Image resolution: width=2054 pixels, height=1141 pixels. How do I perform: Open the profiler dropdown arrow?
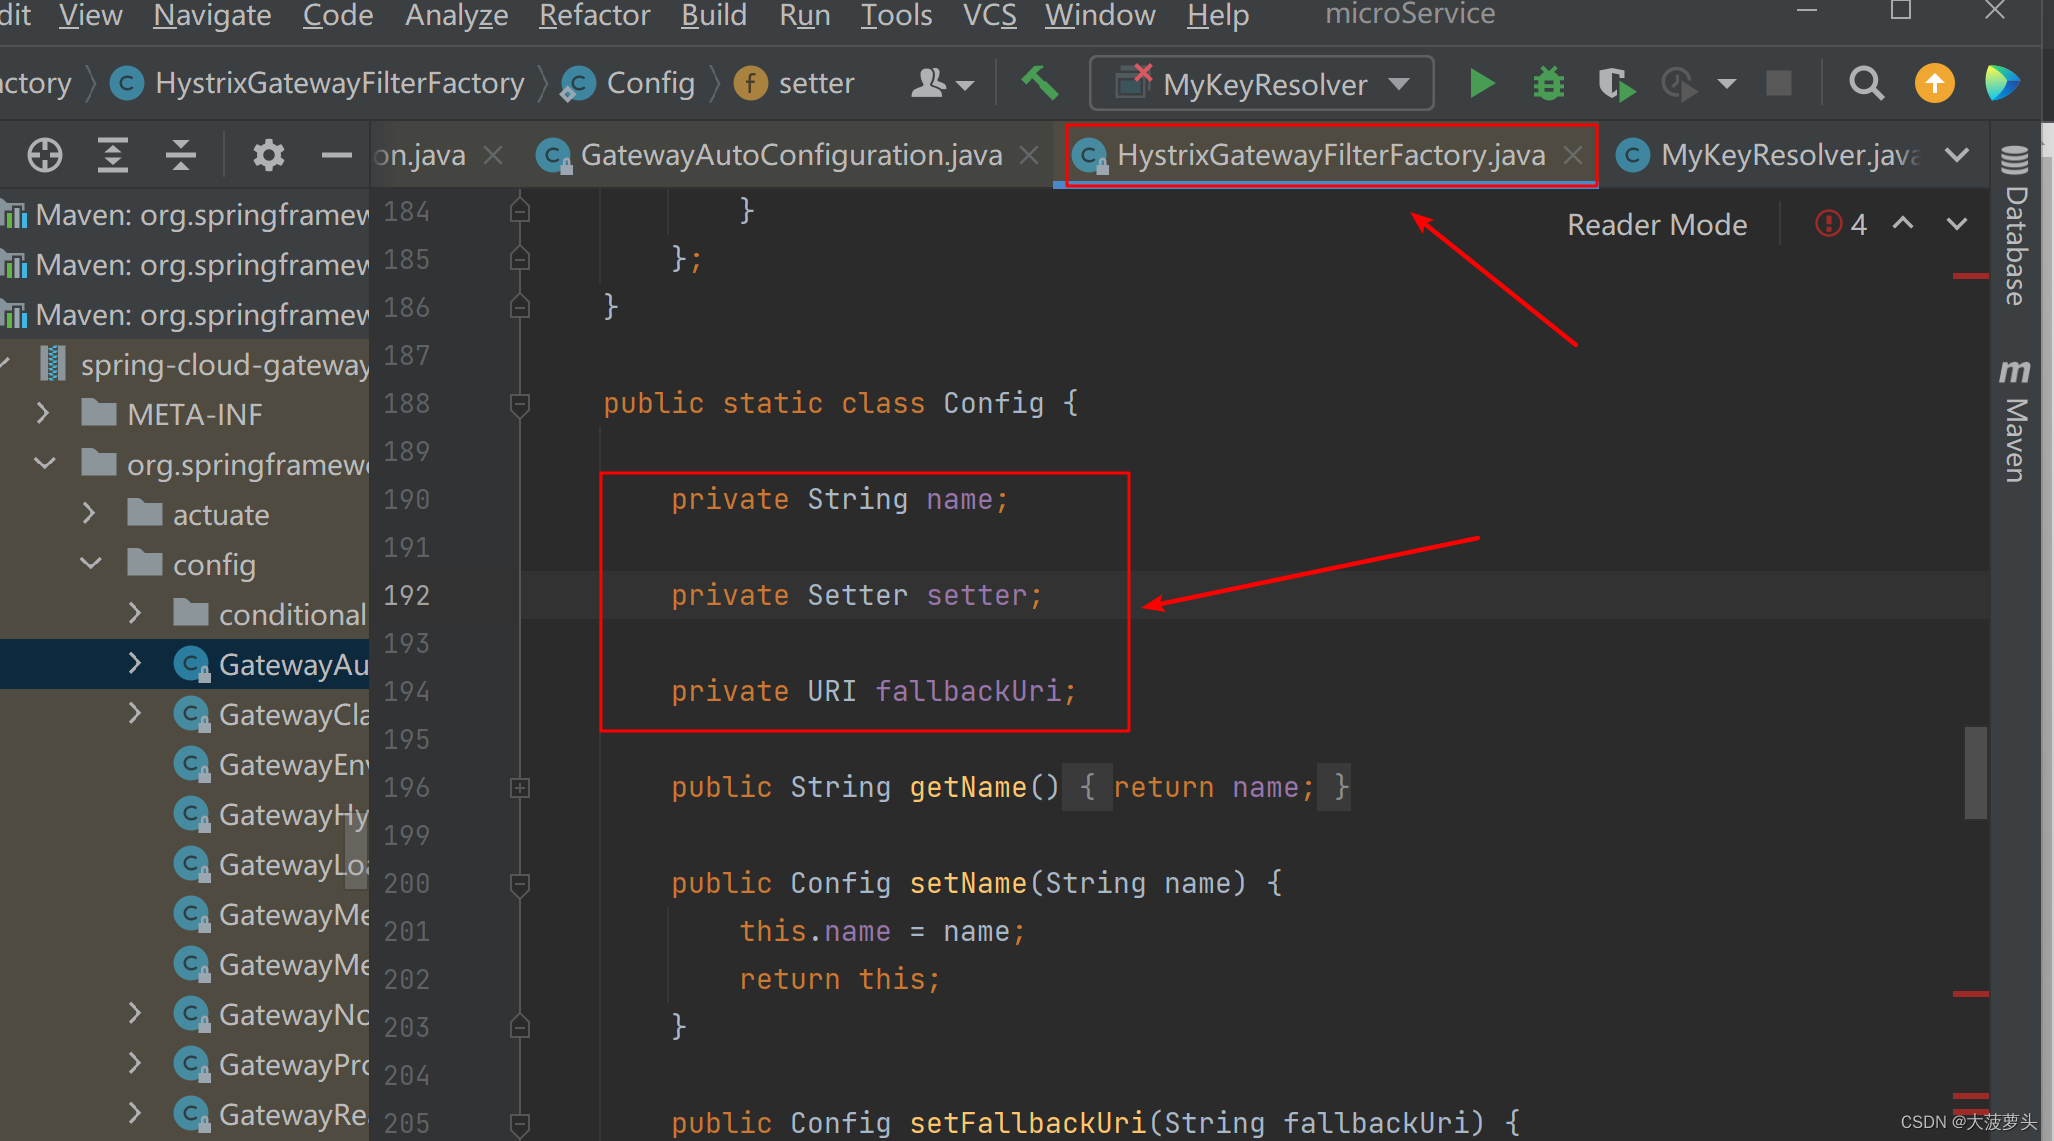pyautogui.click(x=1726, y=84)
